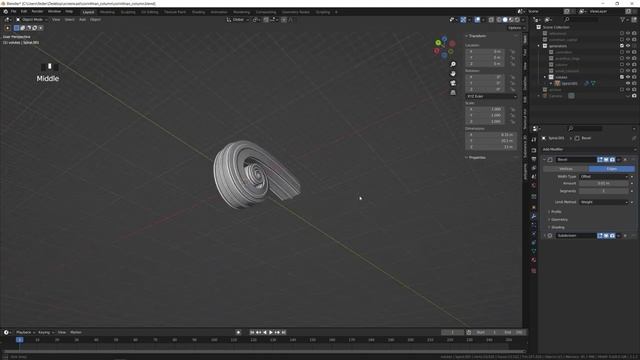The width and height of the screenshot is (640, 360).
Task: Enable solid viewport shading mode
Action: [x=505, y=20]
